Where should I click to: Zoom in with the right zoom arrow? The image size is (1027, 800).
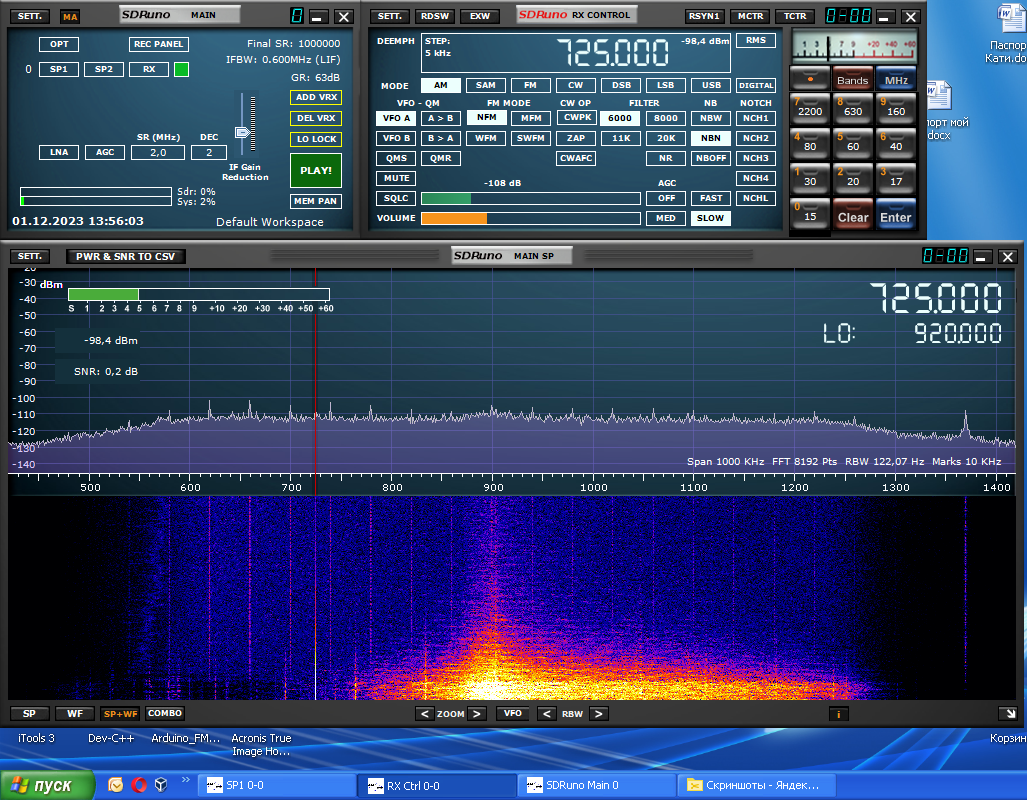pos(477,714)
